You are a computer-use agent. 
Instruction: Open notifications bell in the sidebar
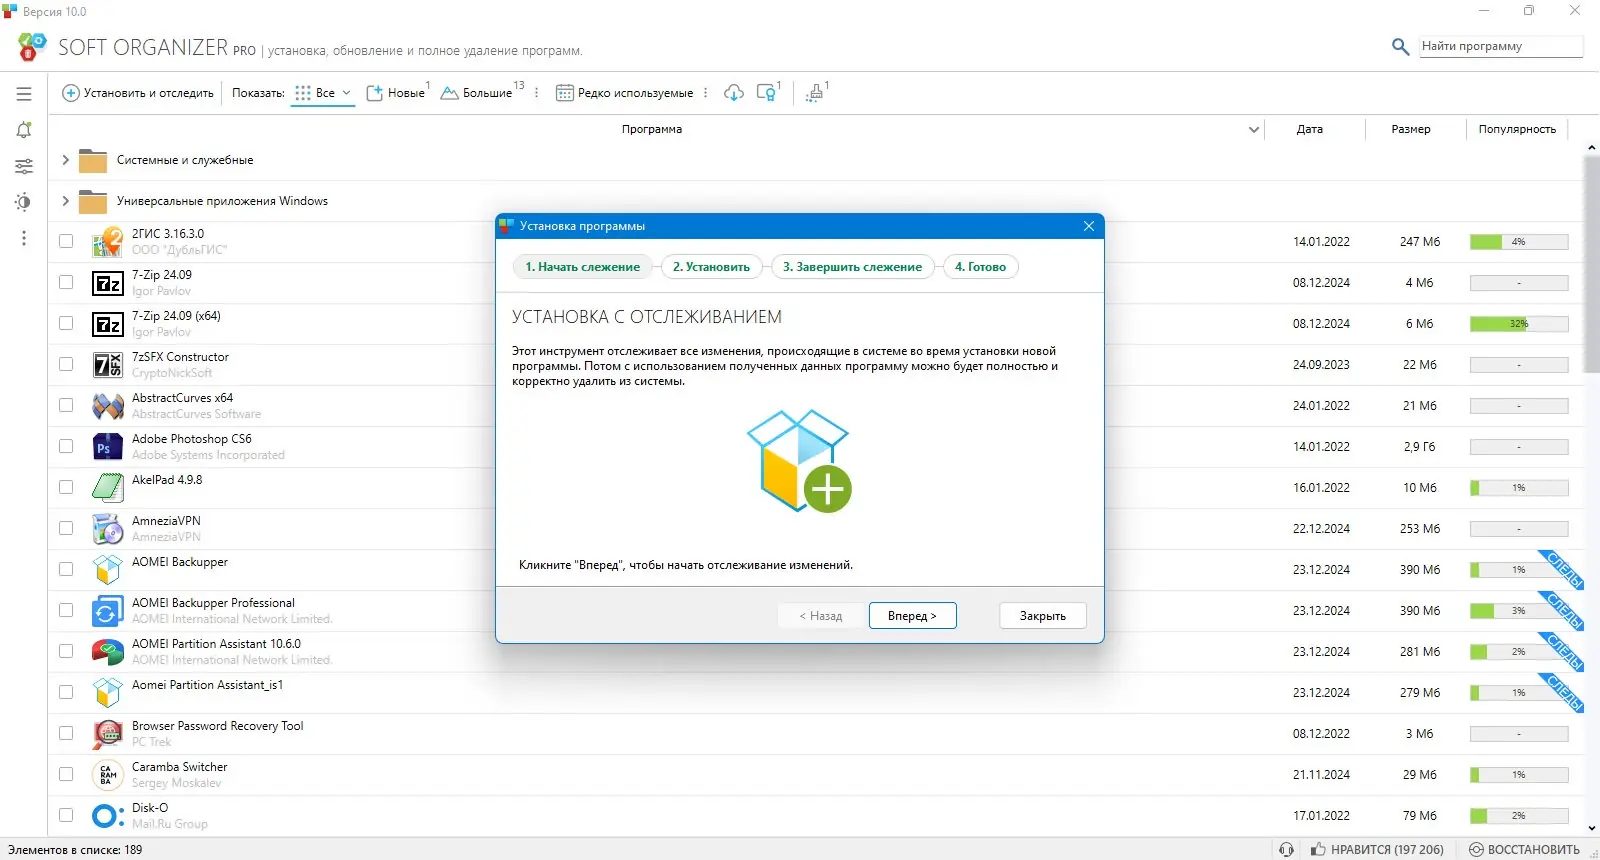click(24, 130)
